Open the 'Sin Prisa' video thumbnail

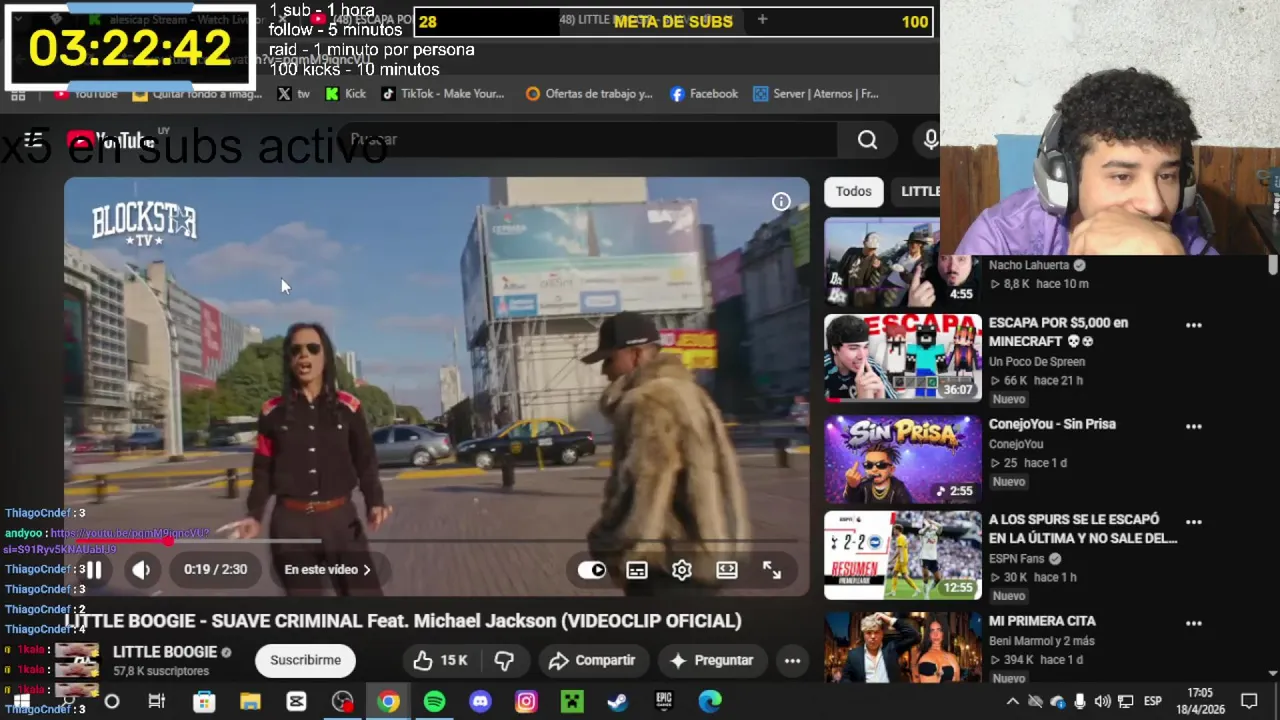point(903,459)
